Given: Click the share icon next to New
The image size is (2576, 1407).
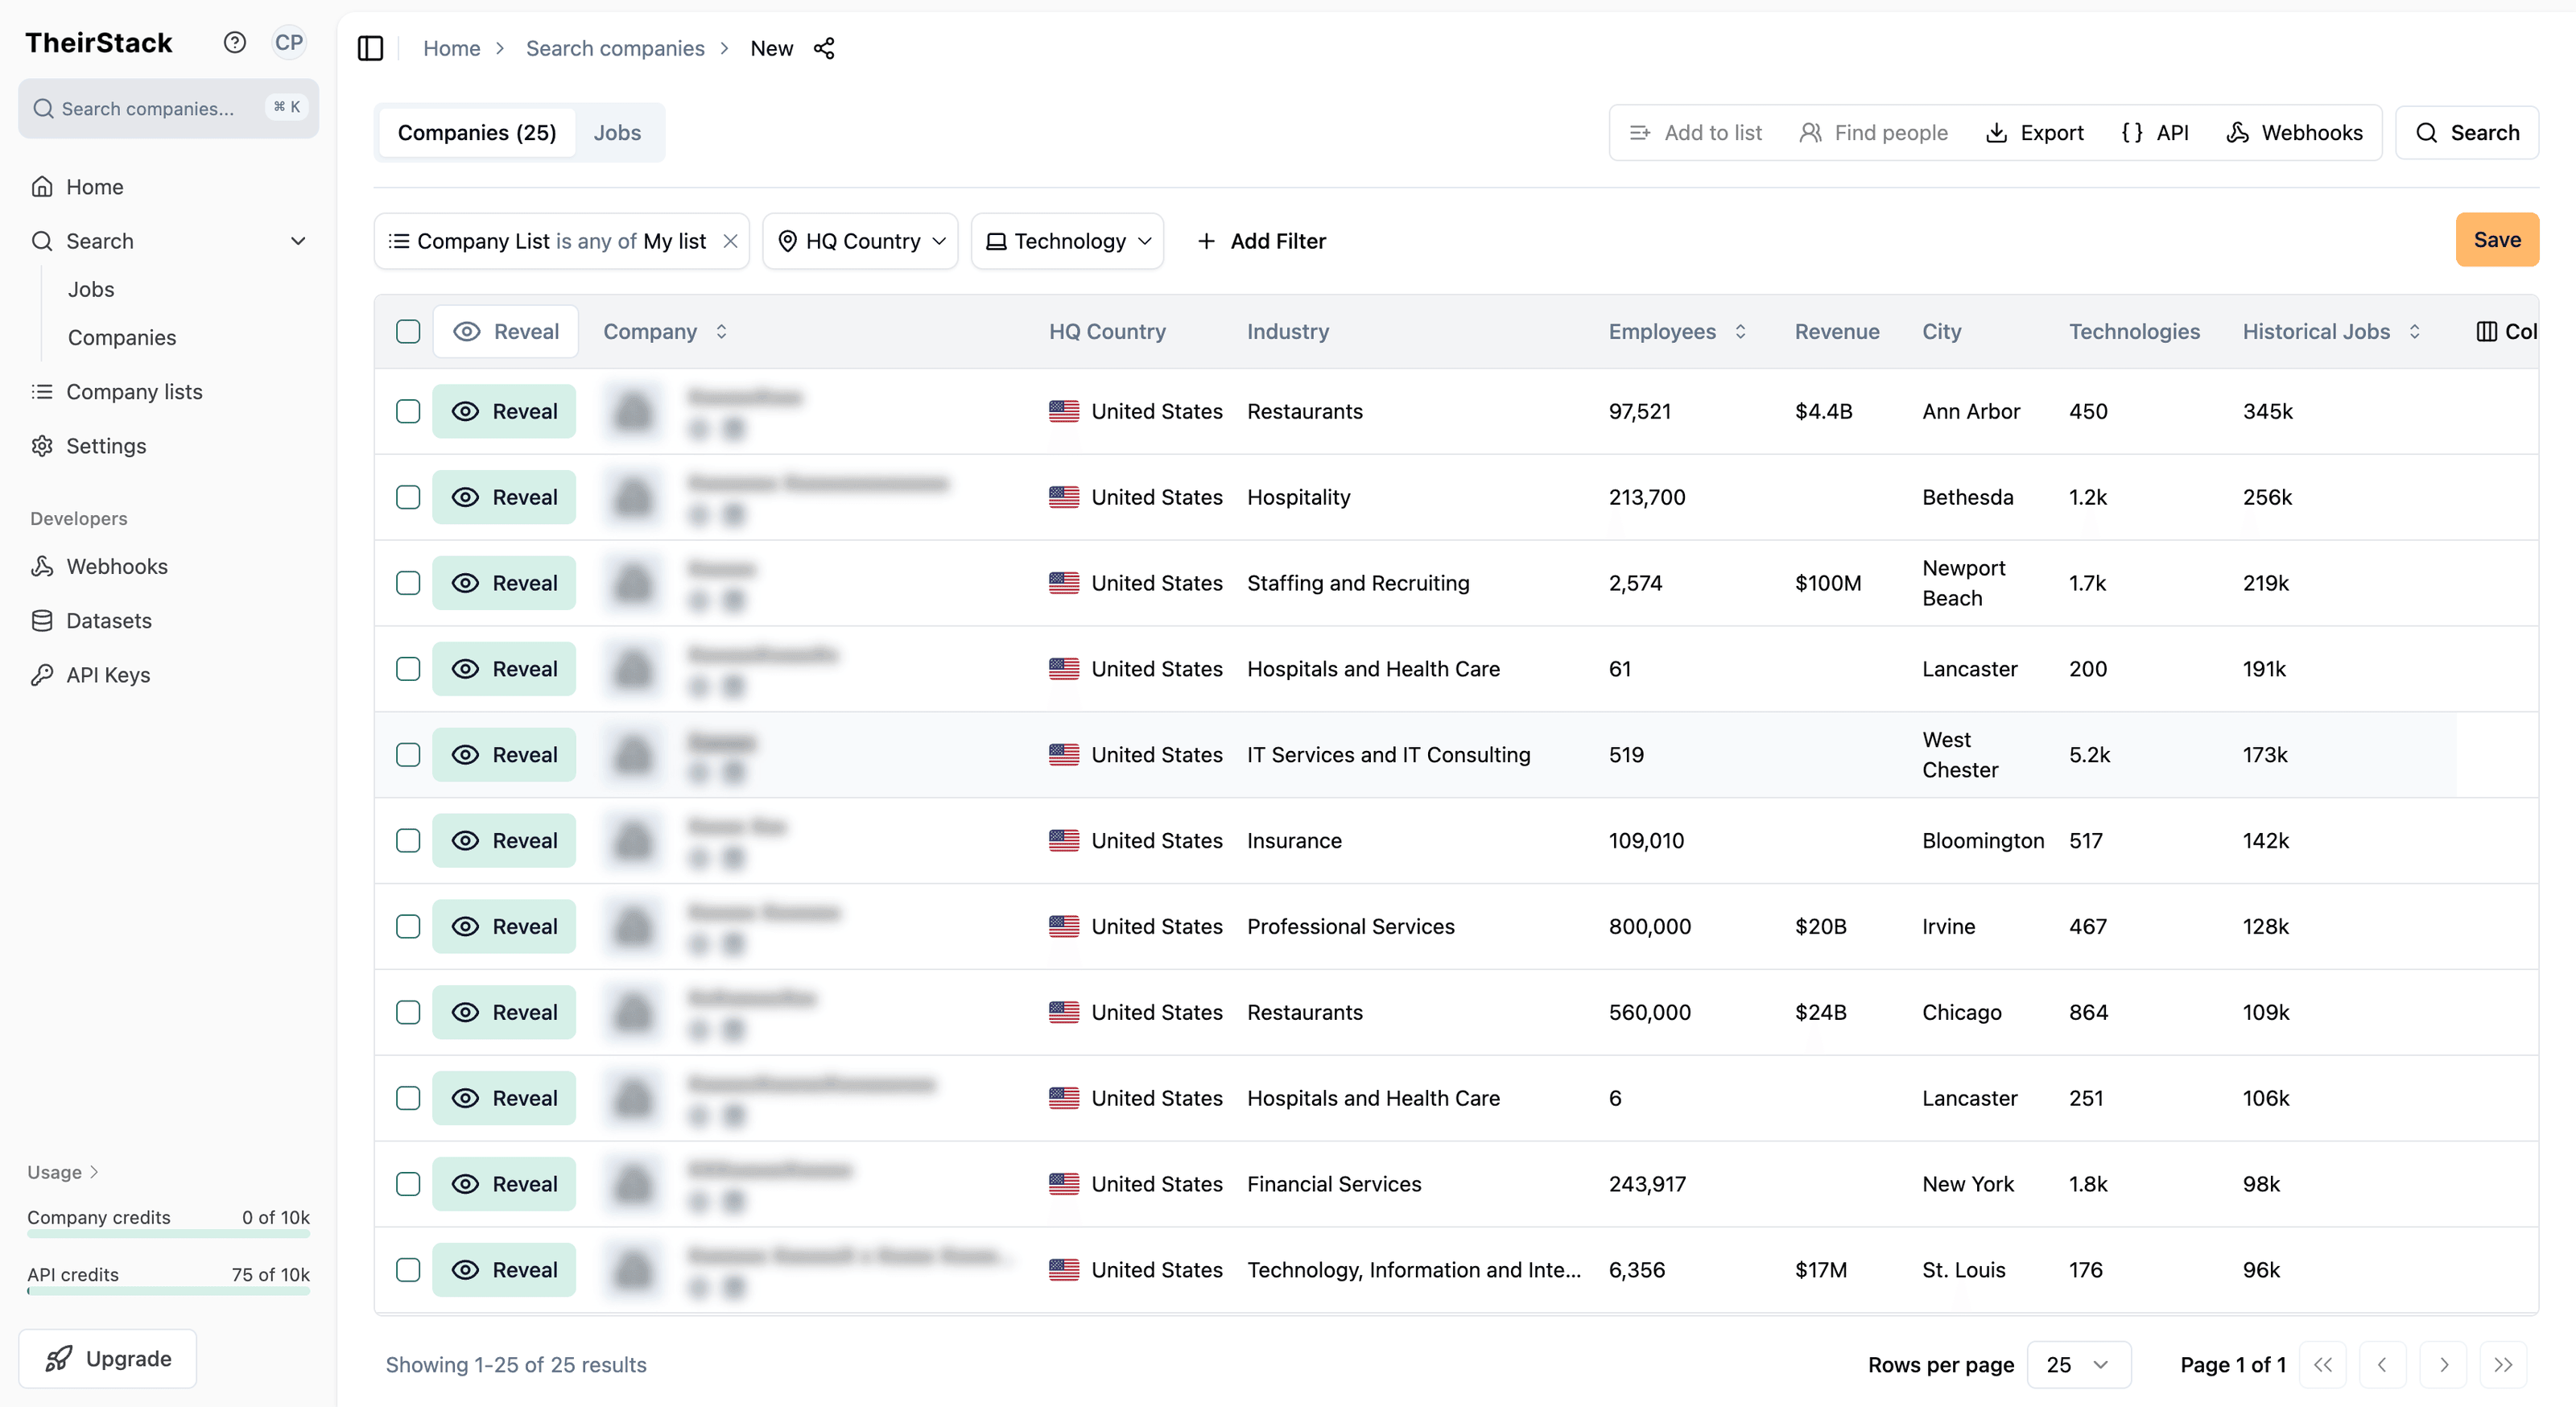Looking at the screenshot, I should tap(824, 48).
